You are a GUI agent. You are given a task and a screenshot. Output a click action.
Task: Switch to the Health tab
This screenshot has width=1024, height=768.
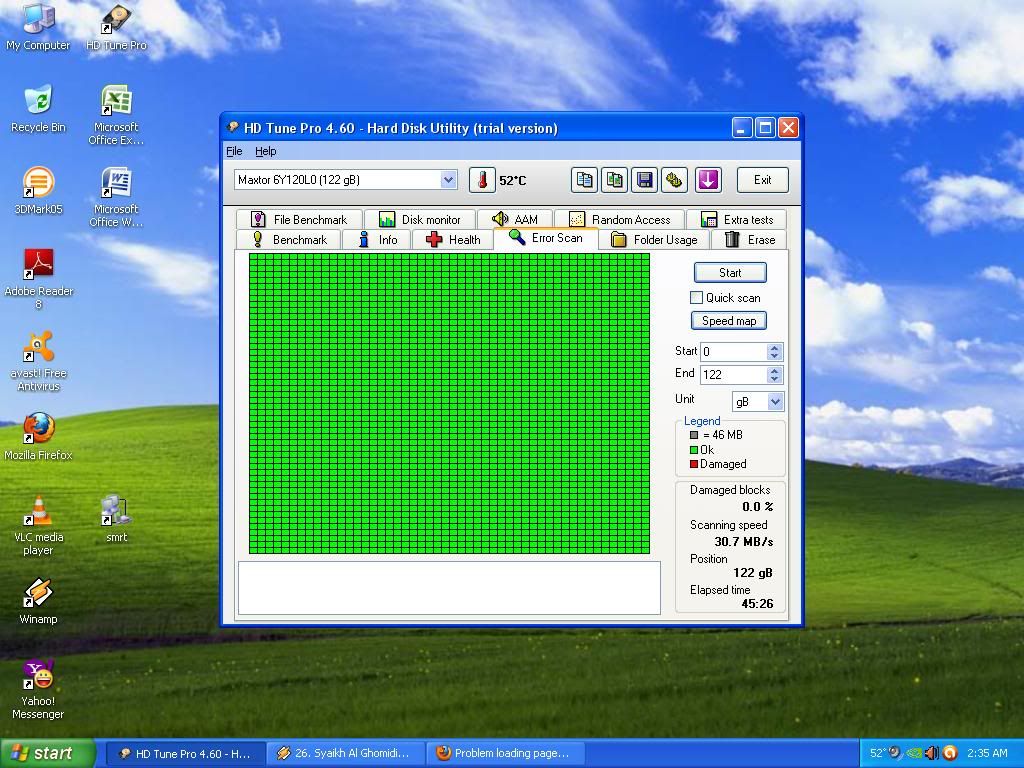pyautogui.click(x=453, y=240)
